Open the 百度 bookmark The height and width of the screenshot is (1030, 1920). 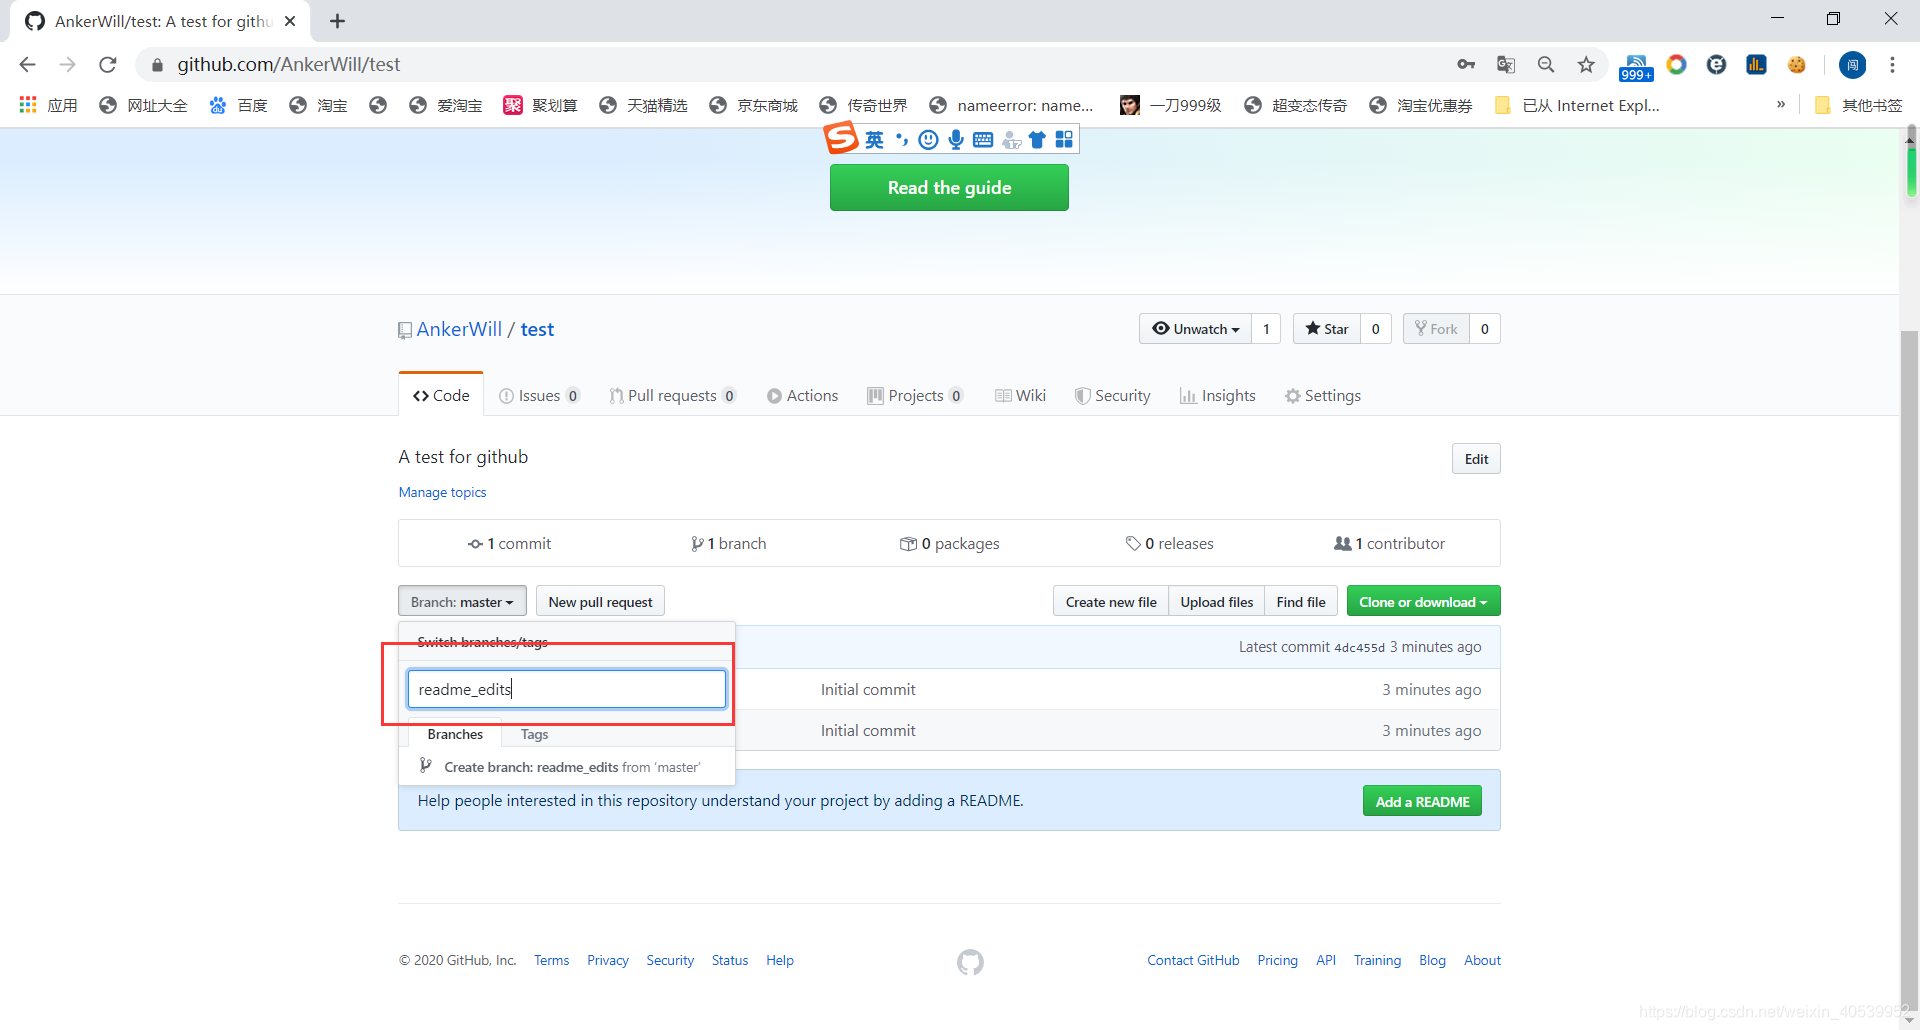pos(238,105)
